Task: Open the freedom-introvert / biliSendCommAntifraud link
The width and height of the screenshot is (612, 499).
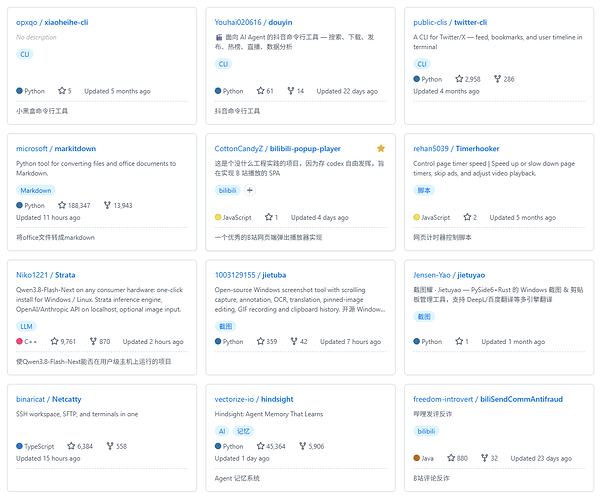Action: pyautogui.click(x=488, y=399)
